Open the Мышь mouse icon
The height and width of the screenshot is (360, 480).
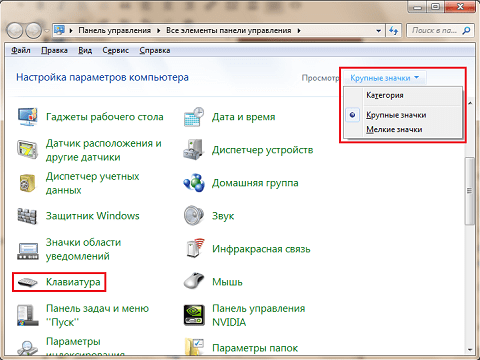click(x=194, y=281)
